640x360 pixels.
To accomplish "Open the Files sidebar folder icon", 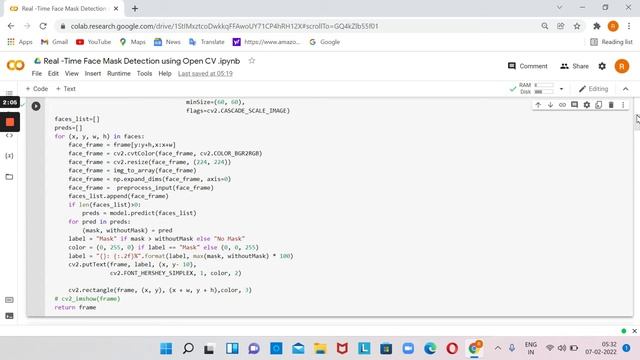I will point(9,177).
